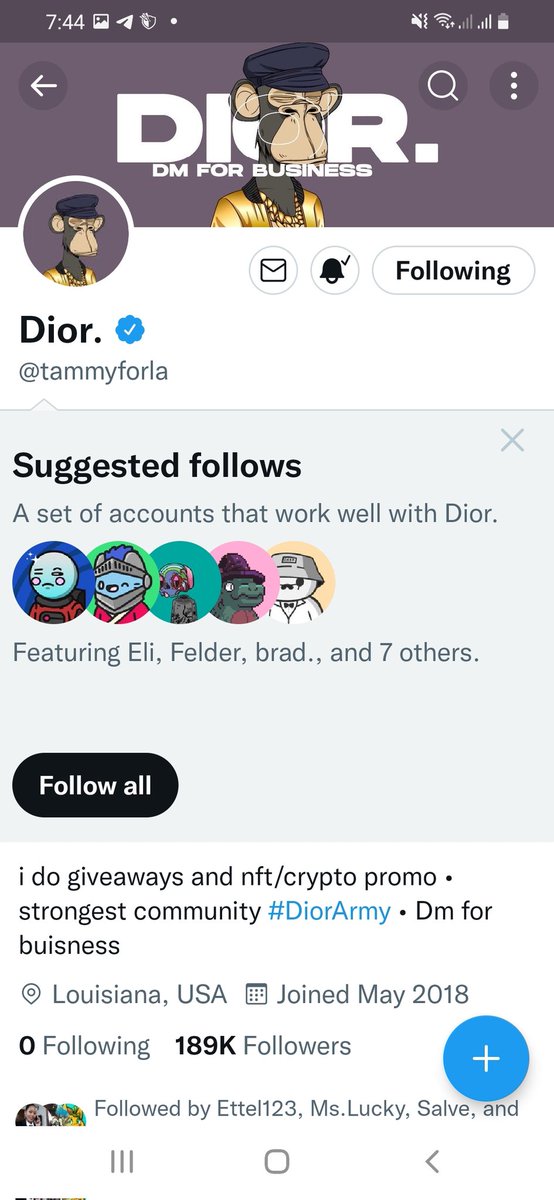
Task: Open the blue astronaut suggested avatar
Action: tap(45, 583)
